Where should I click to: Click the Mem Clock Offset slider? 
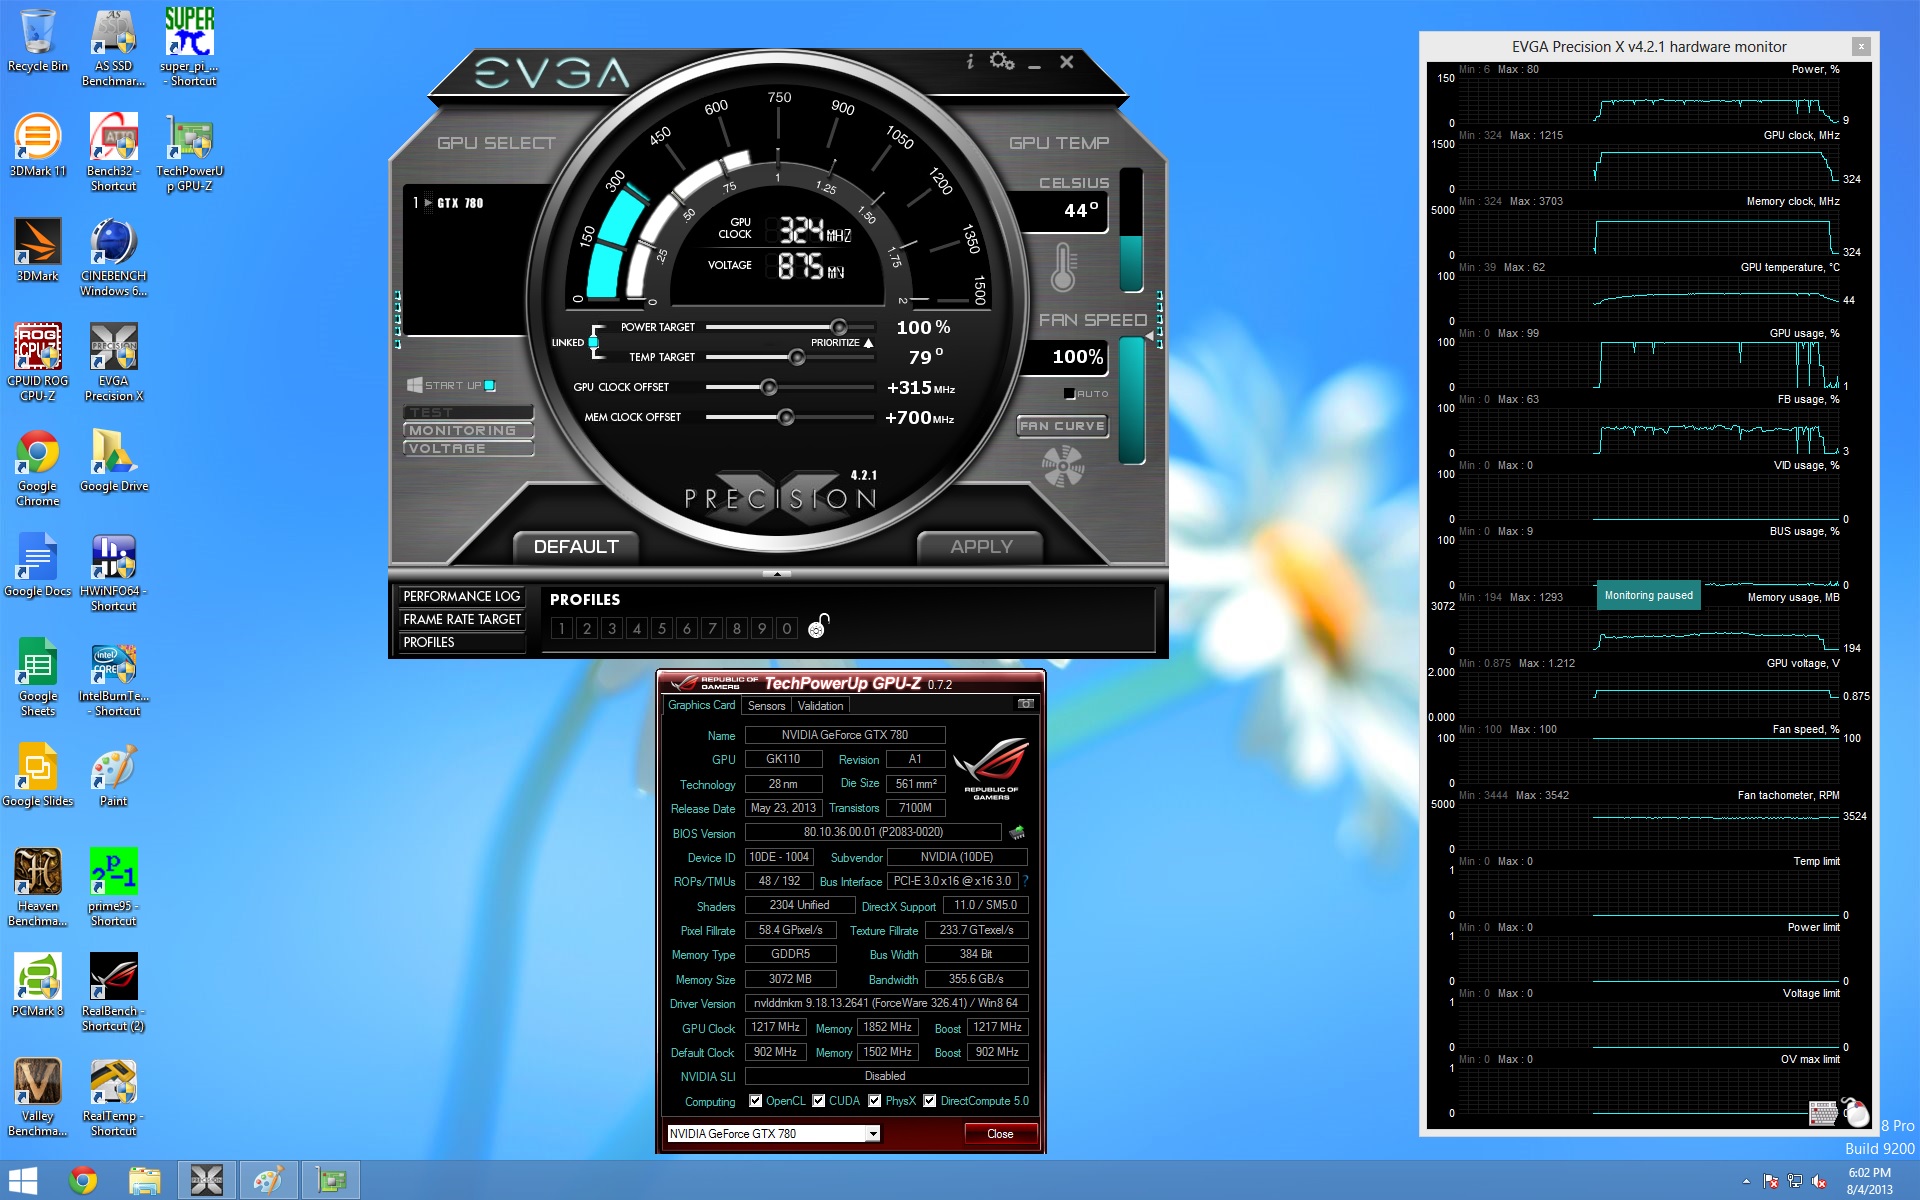(786, 417)
